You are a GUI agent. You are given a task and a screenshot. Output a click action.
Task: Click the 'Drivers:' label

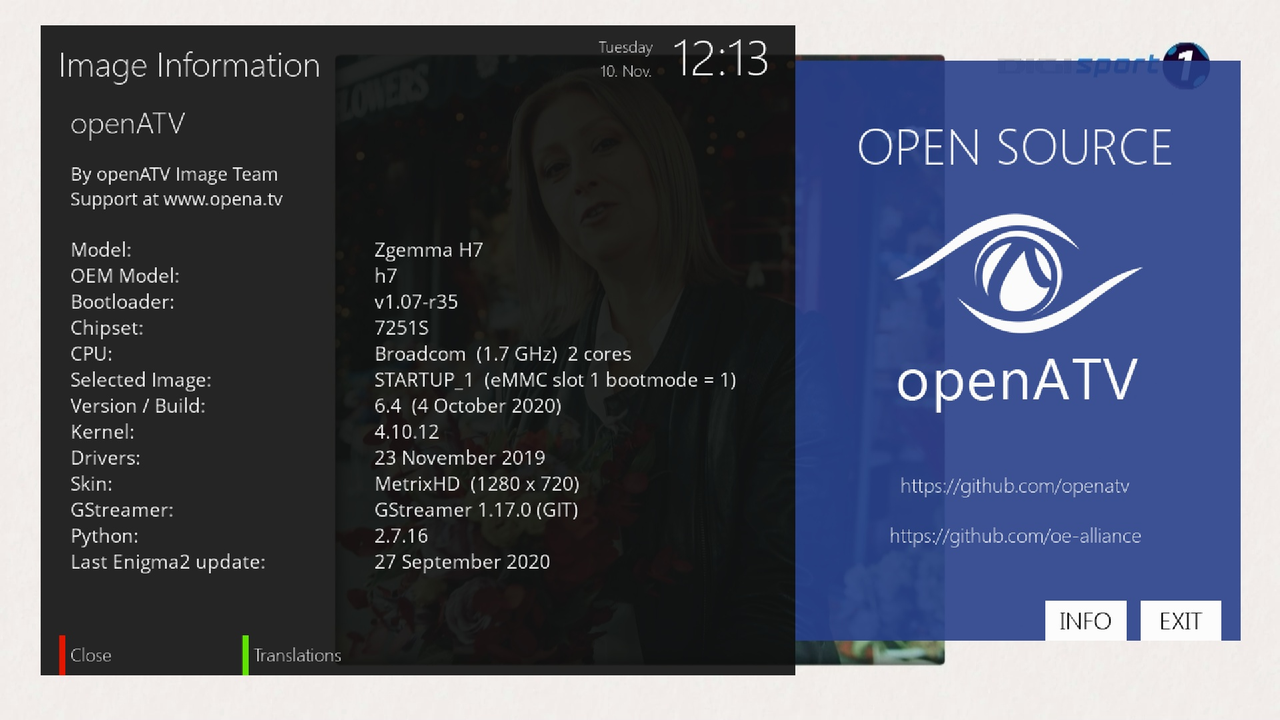point(105,458)
